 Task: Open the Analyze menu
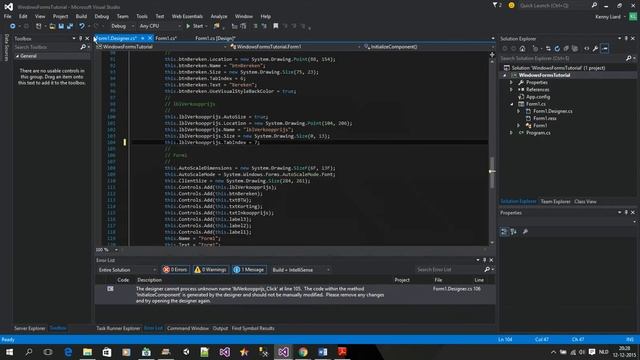(x=219, y=16)
